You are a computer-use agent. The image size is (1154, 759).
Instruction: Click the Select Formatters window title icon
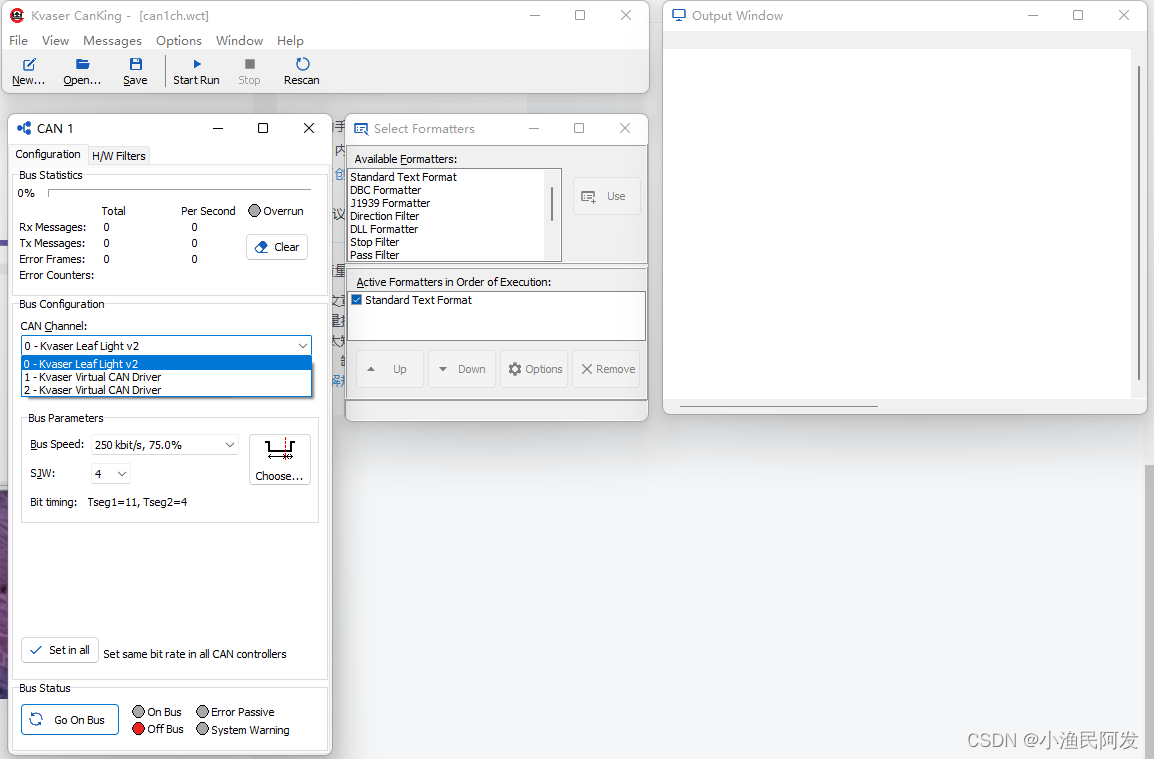click(361, 129)
